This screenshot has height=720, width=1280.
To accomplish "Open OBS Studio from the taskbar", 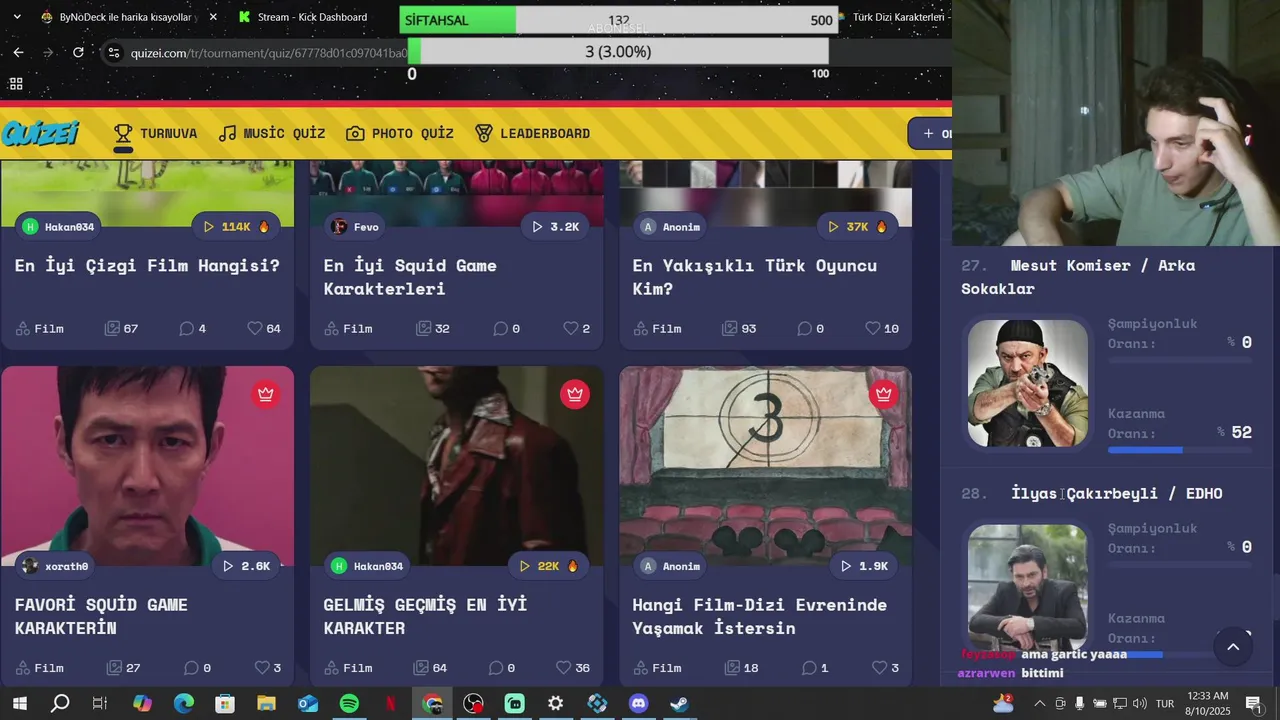I will pyautogui.click(x=473, y=703).
